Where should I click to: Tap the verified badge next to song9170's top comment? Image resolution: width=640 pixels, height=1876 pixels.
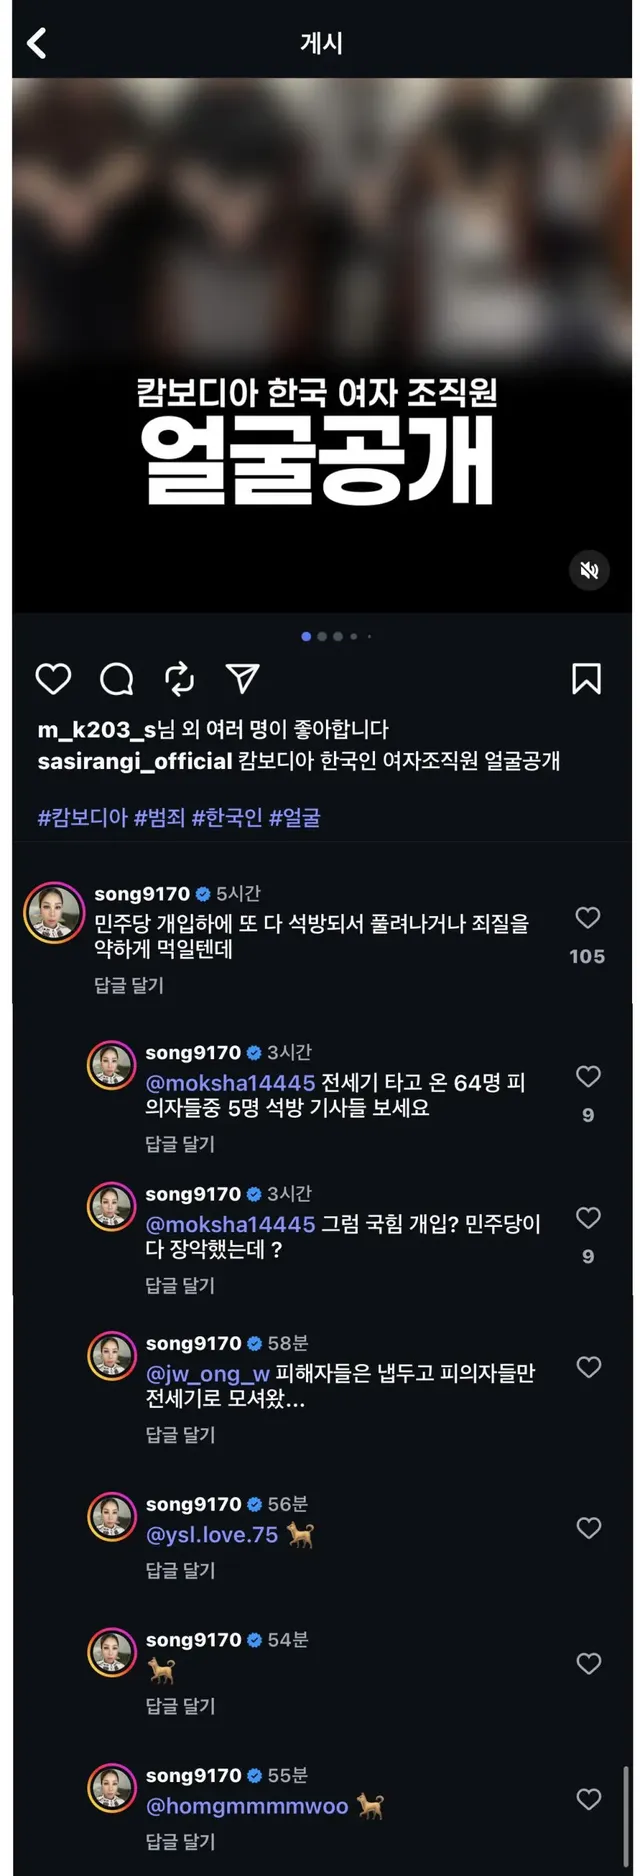203,894
